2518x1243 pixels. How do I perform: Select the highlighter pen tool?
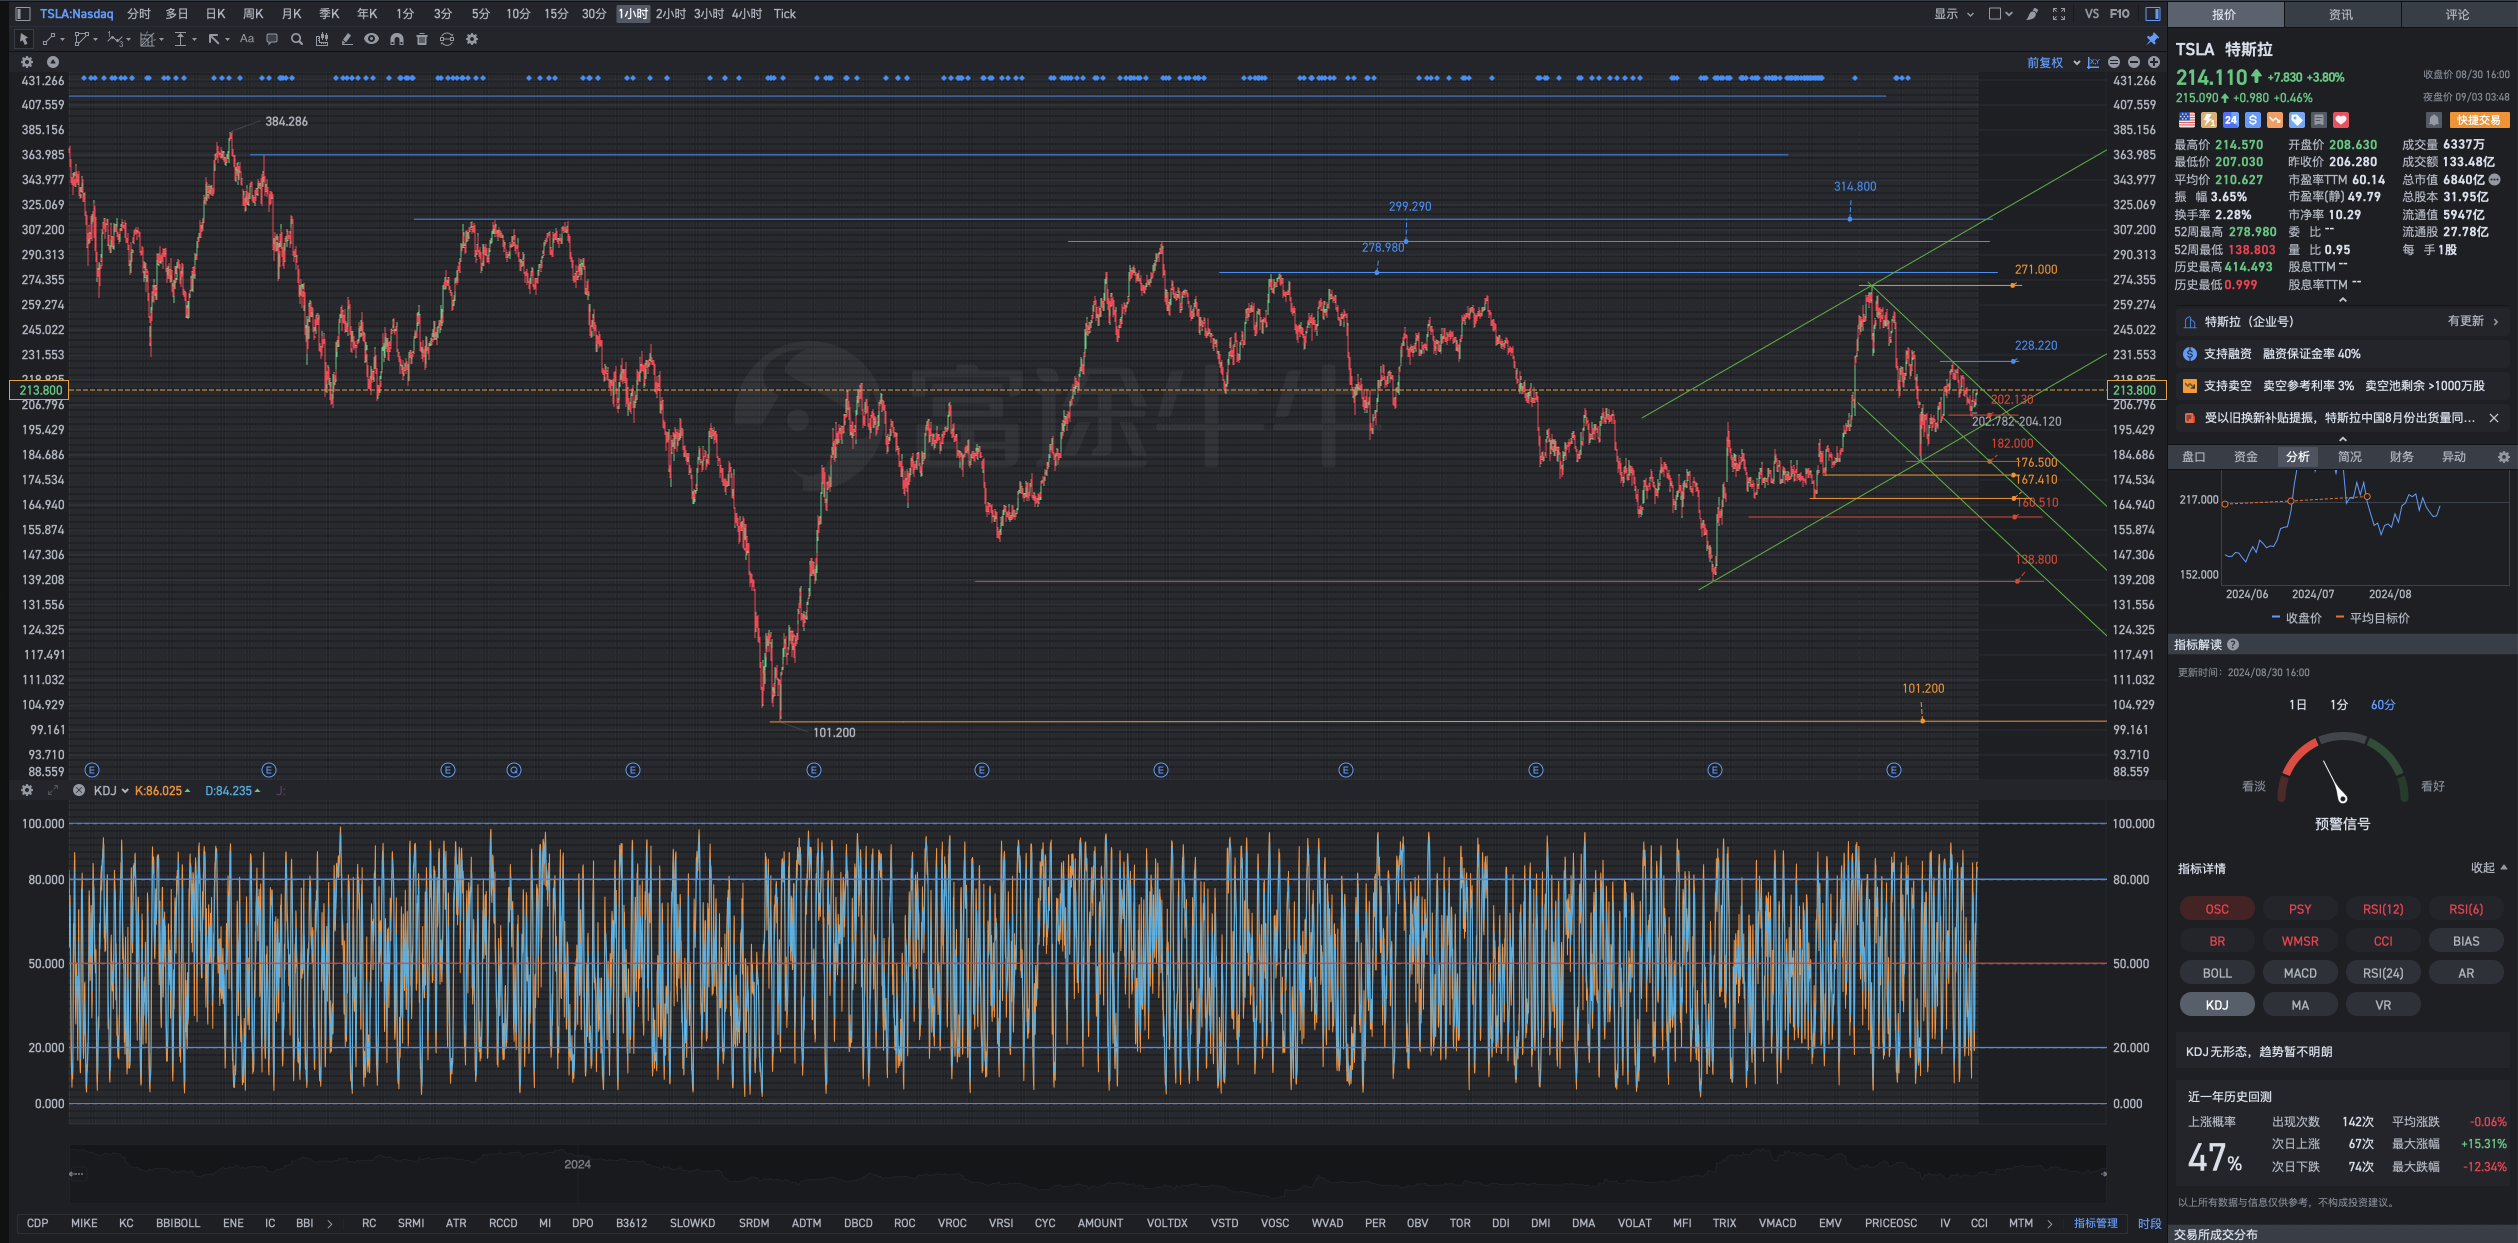click(347, 39)
